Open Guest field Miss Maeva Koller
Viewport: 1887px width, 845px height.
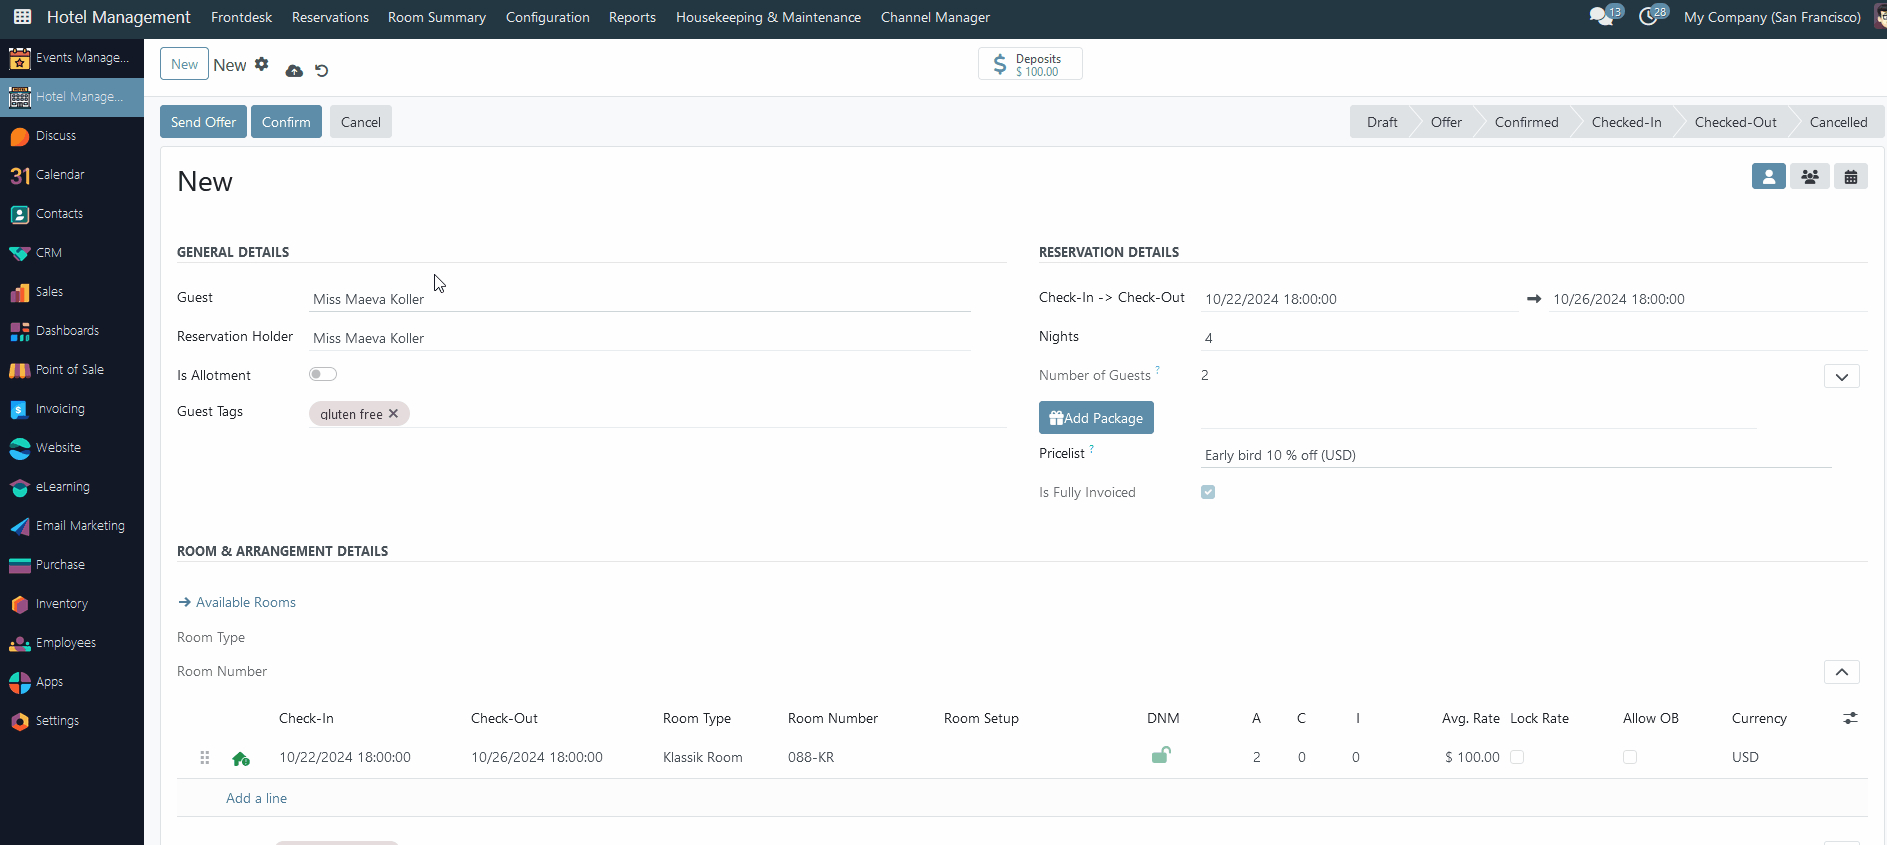pos(640,299)
